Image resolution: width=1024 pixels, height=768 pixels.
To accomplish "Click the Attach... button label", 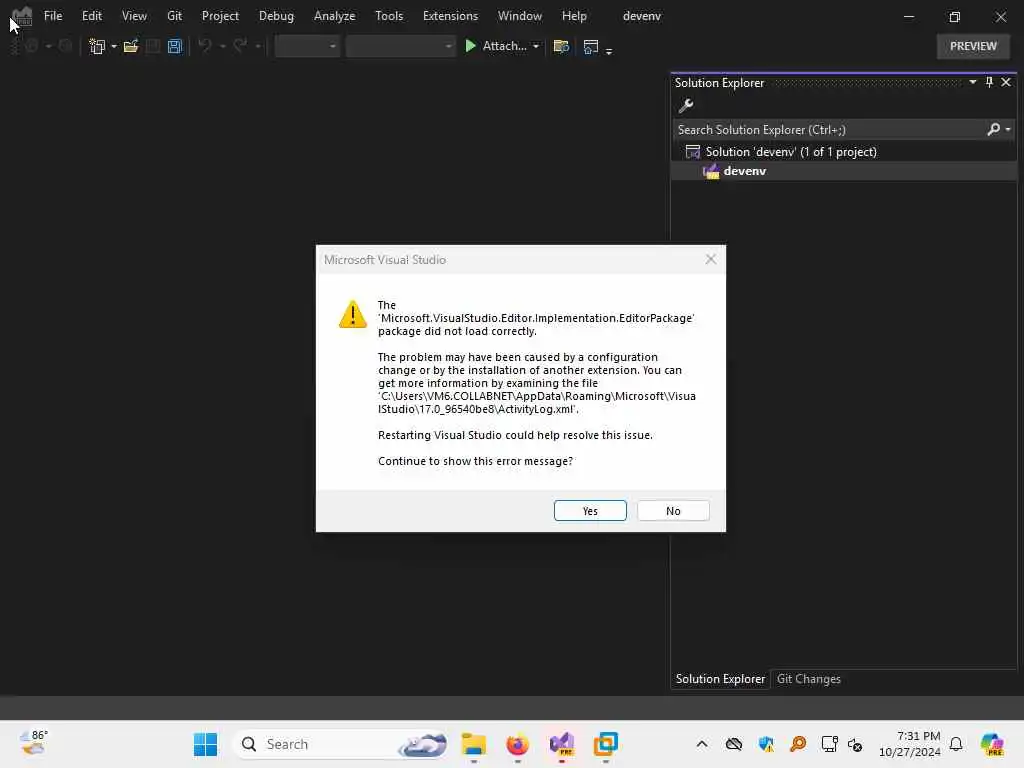I will (504, 46).
